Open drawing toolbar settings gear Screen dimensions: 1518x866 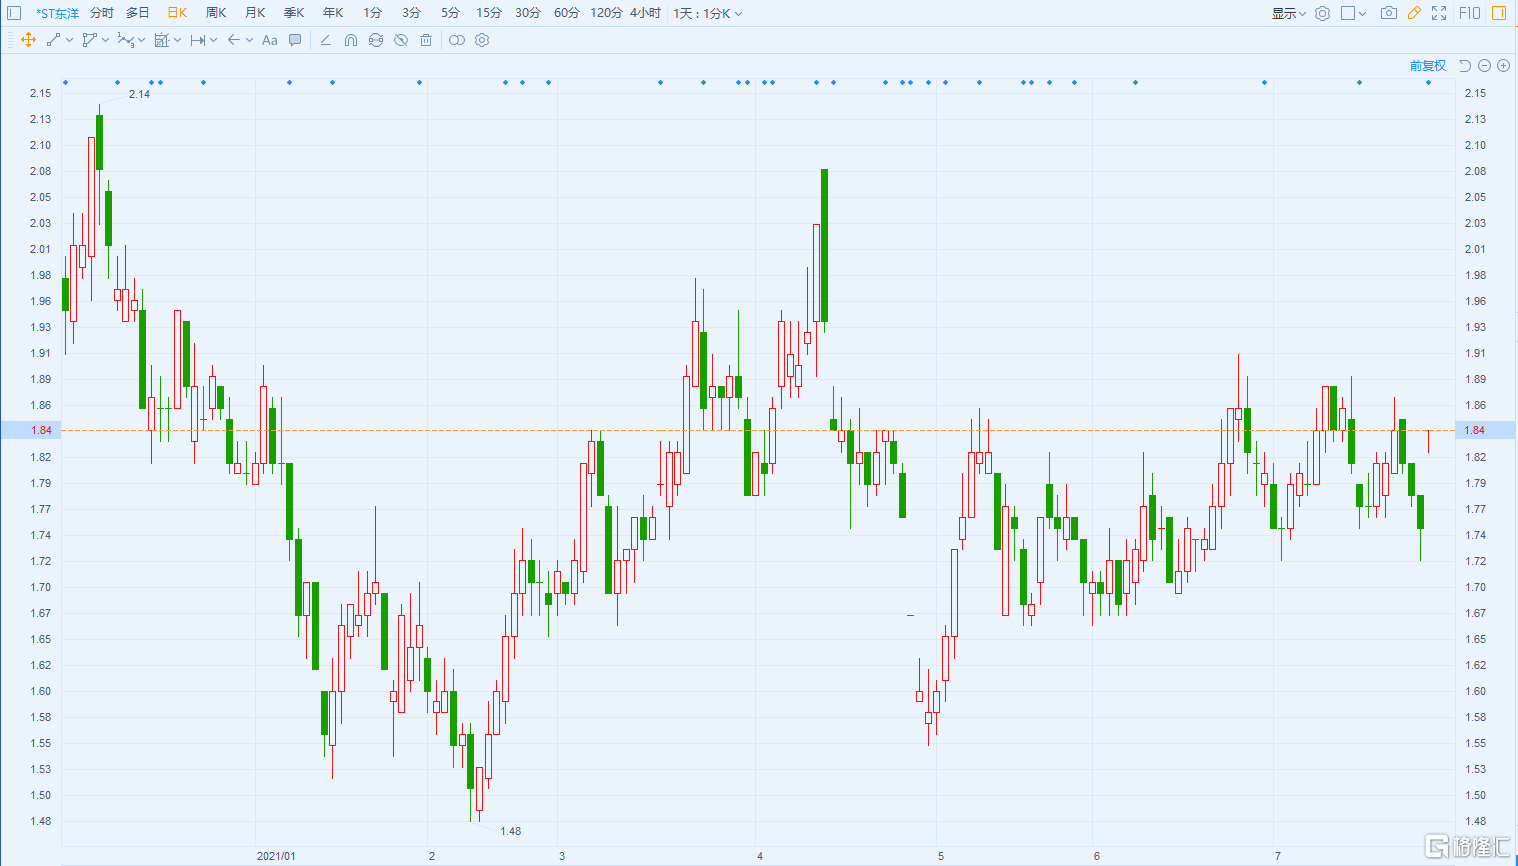tap(482, 40)
